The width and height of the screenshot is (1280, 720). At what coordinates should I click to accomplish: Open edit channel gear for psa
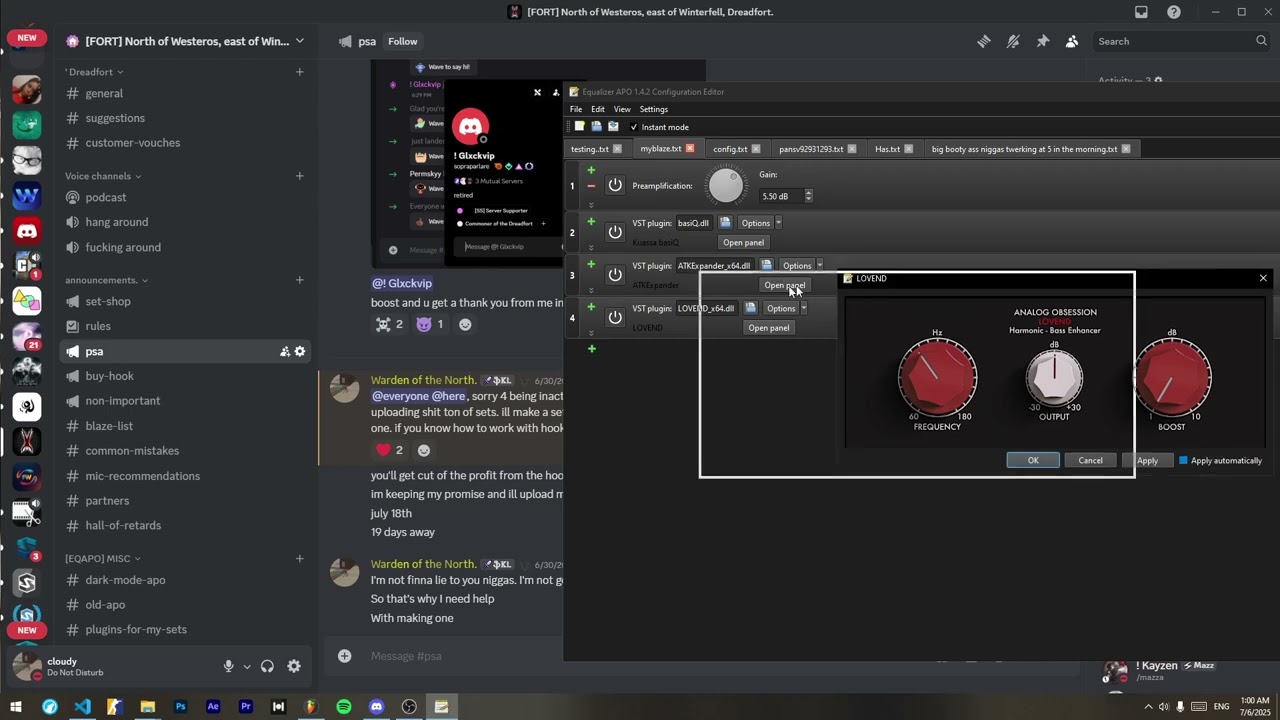coord(299,351)
